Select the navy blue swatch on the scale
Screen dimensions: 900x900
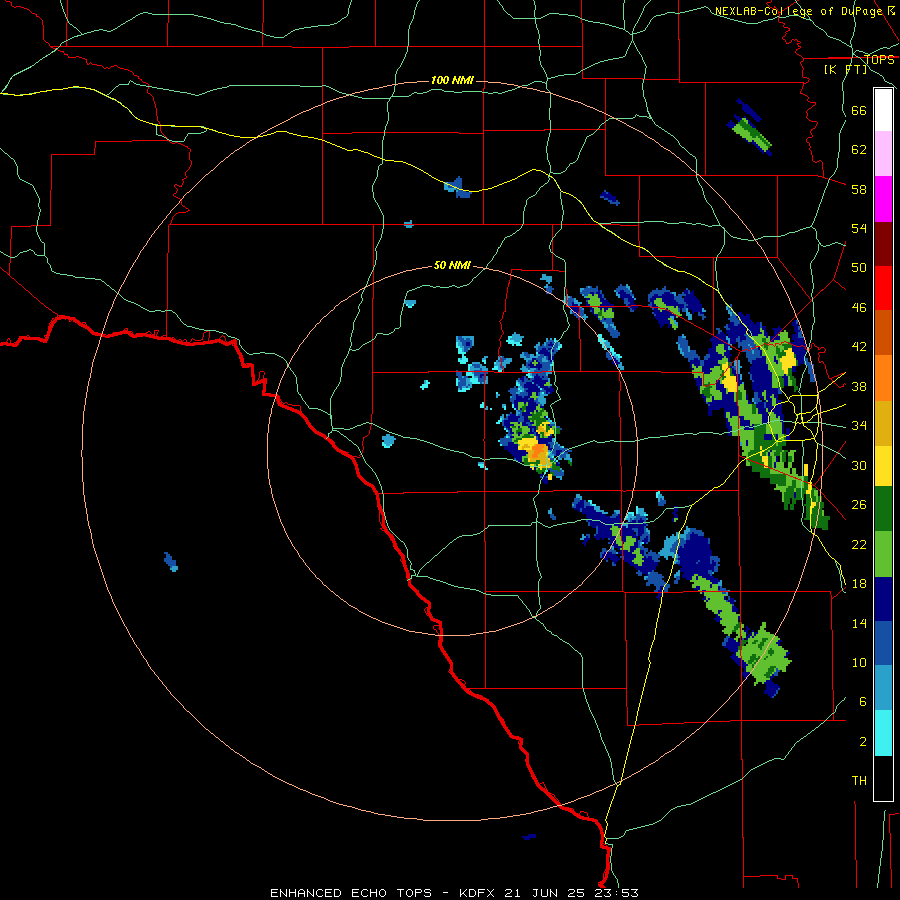pyautogui.click(x=883, y=599)
